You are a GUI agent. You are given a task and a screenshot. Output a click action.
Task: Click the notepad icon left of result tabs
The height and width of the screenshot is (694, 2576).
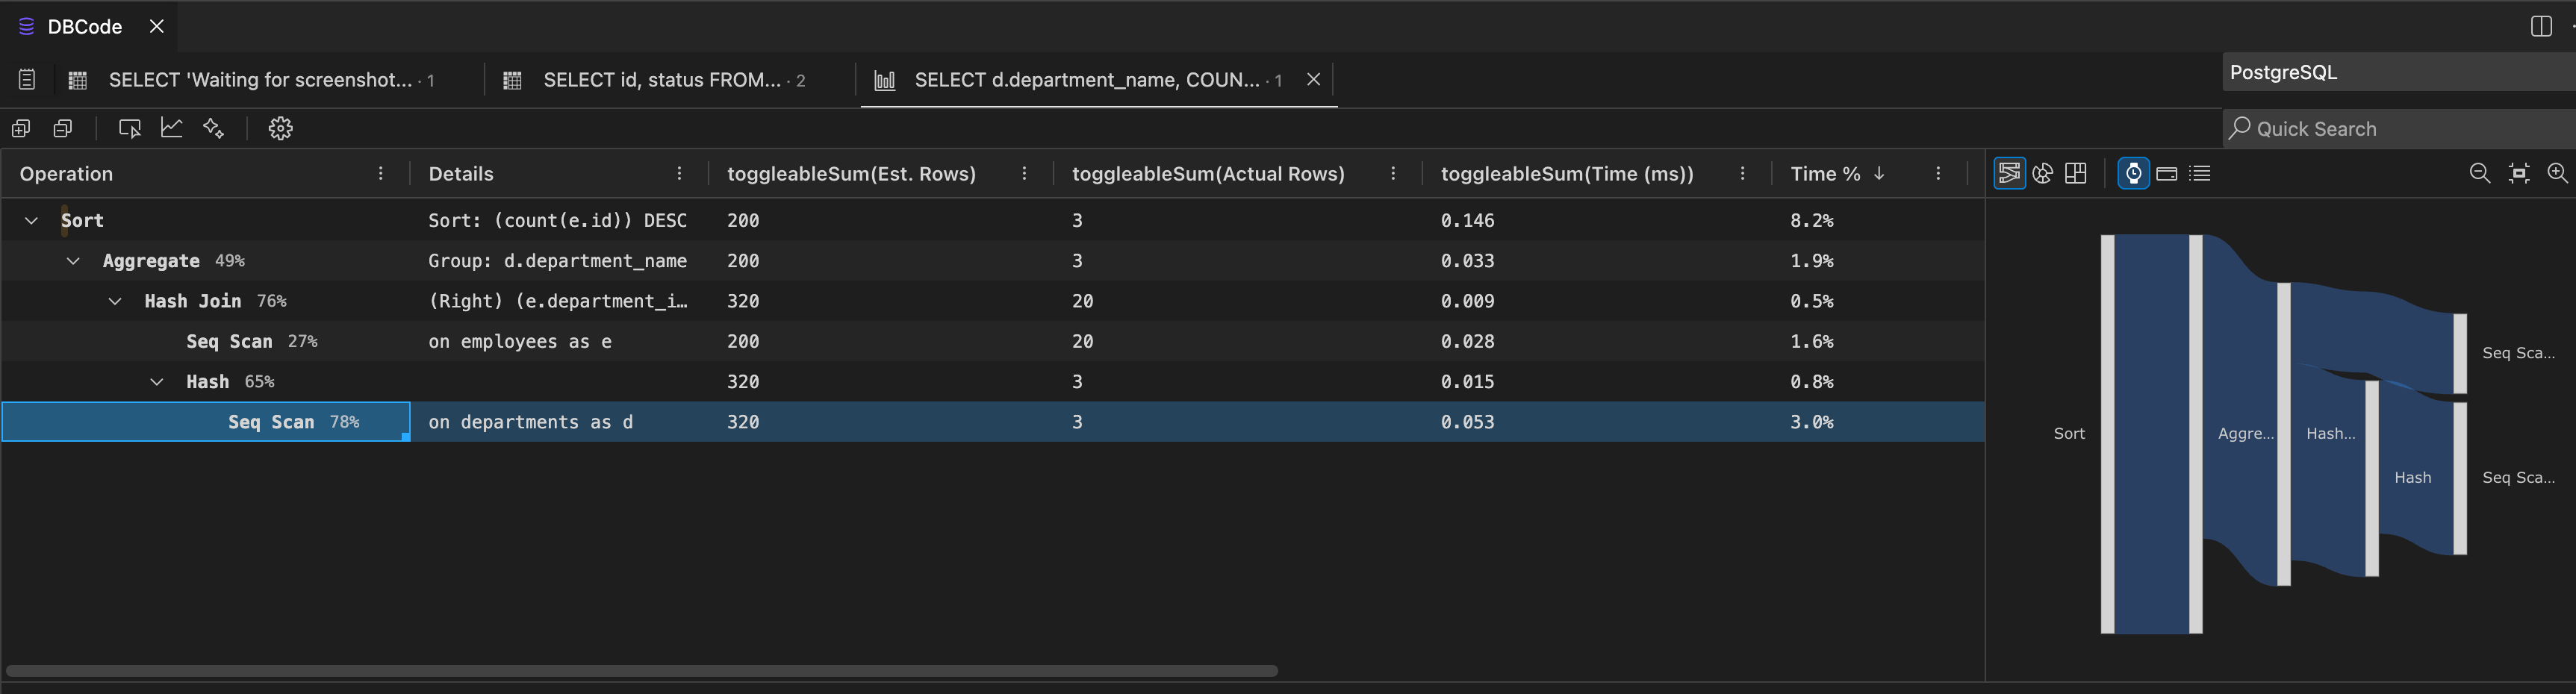[27, 80]
